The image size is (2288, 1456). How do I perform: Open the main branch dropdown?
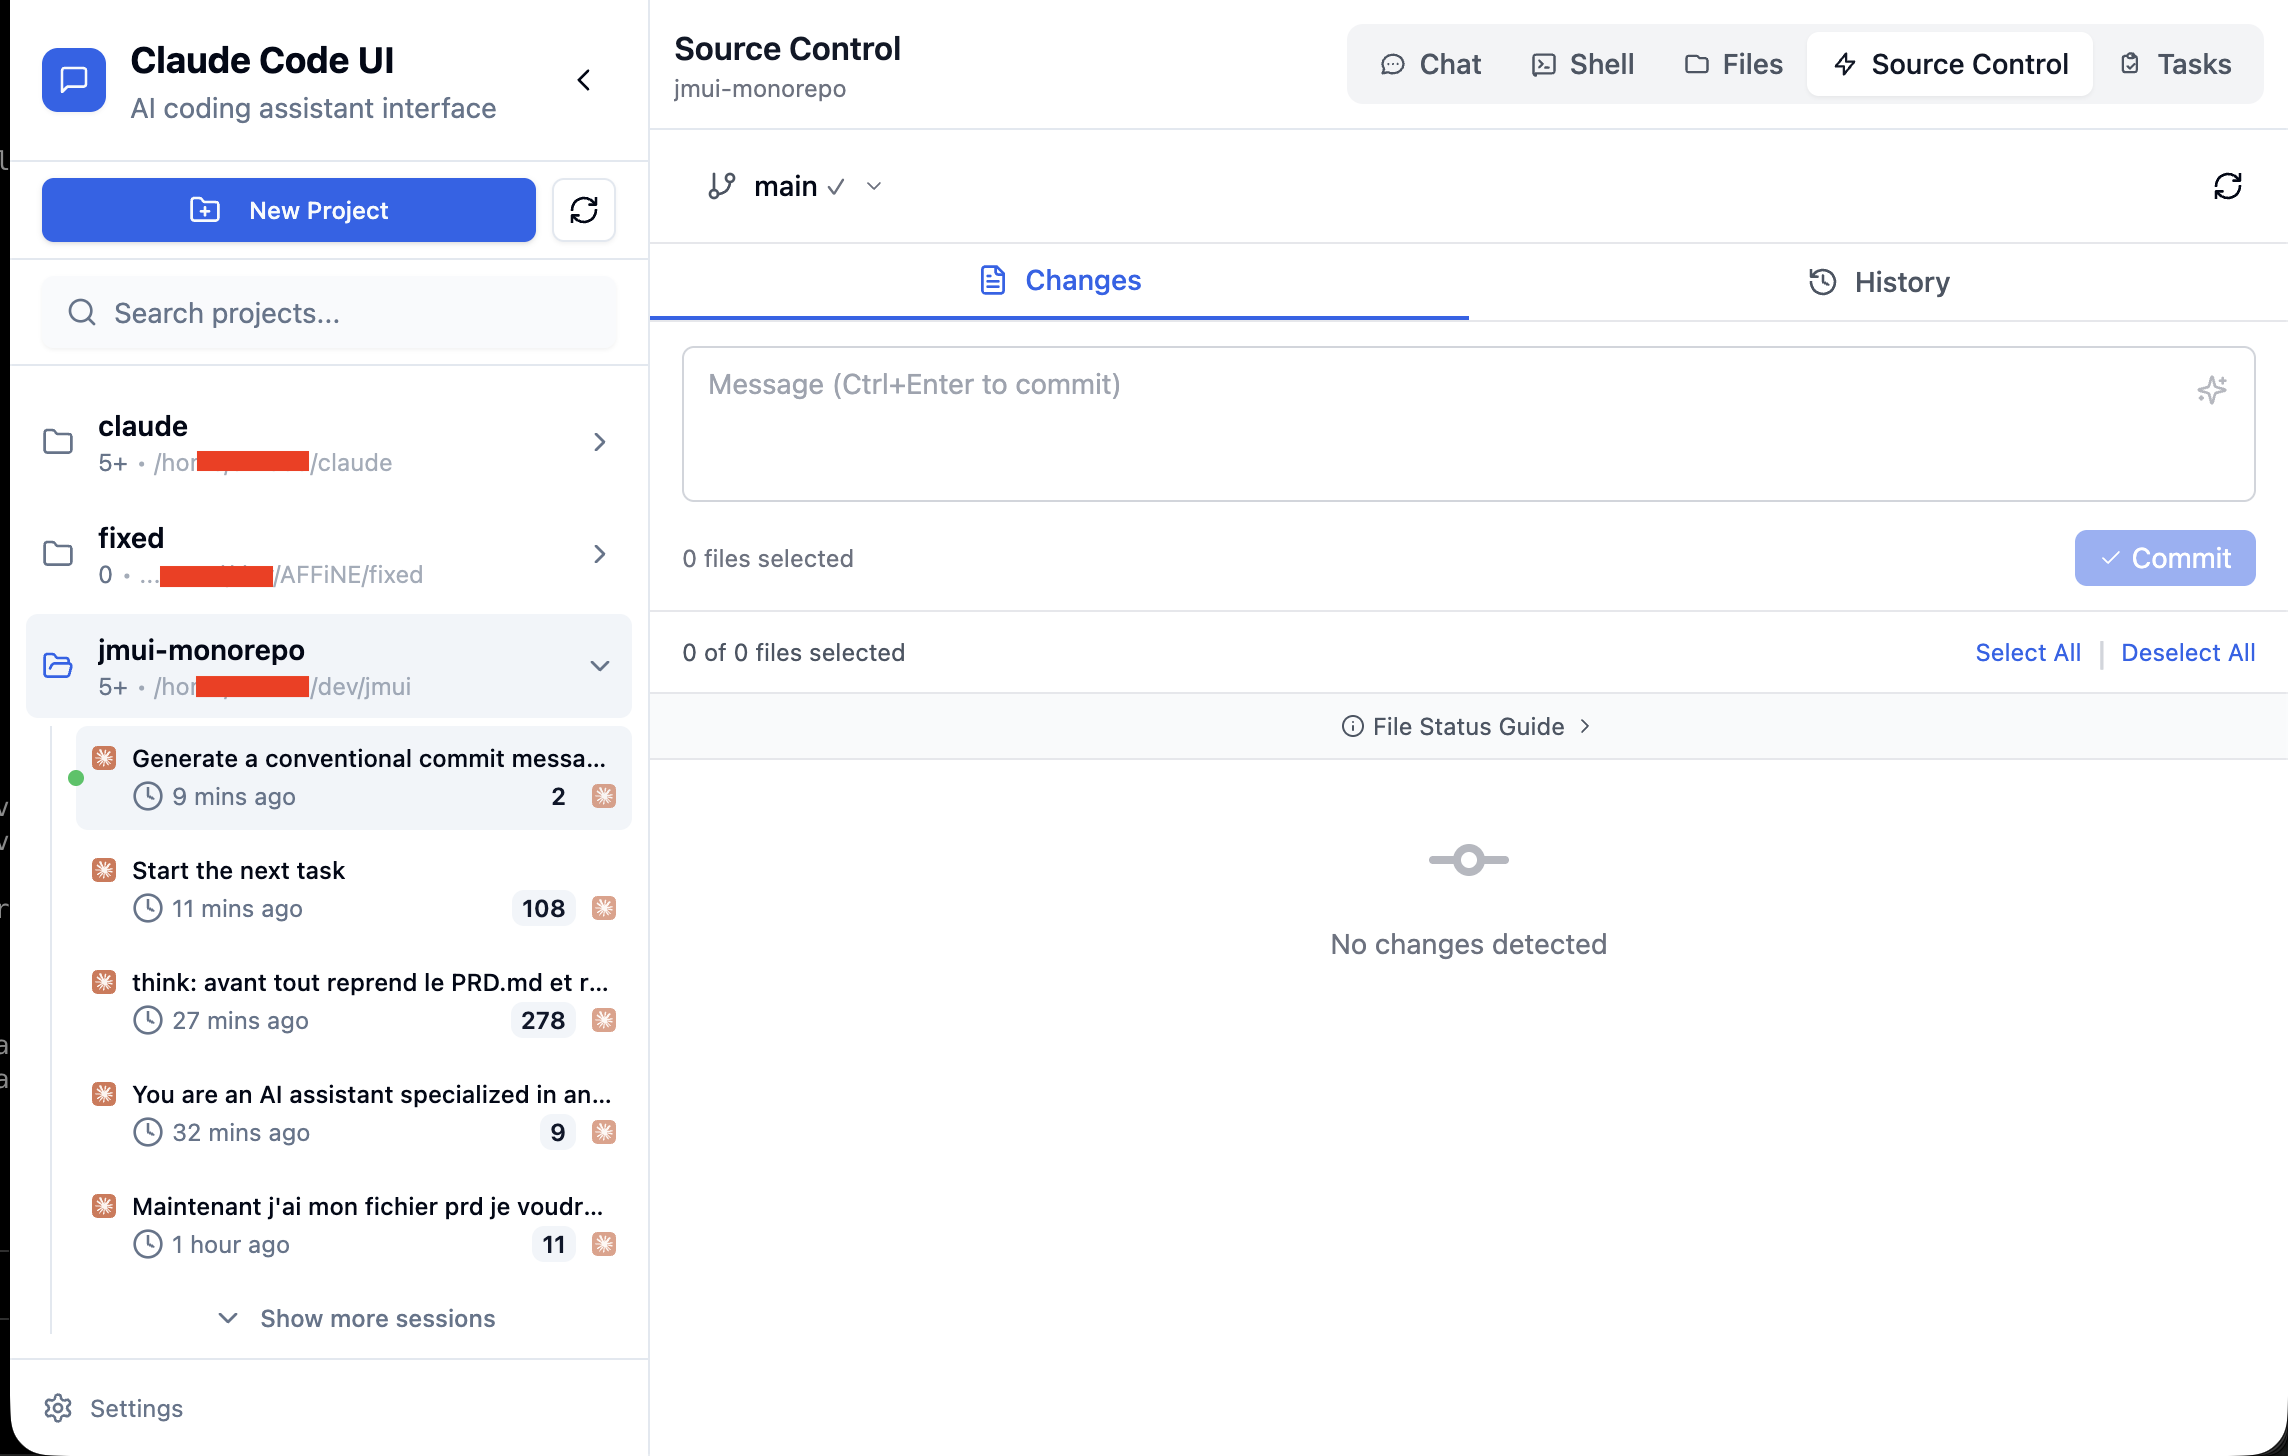pos(873,186)
